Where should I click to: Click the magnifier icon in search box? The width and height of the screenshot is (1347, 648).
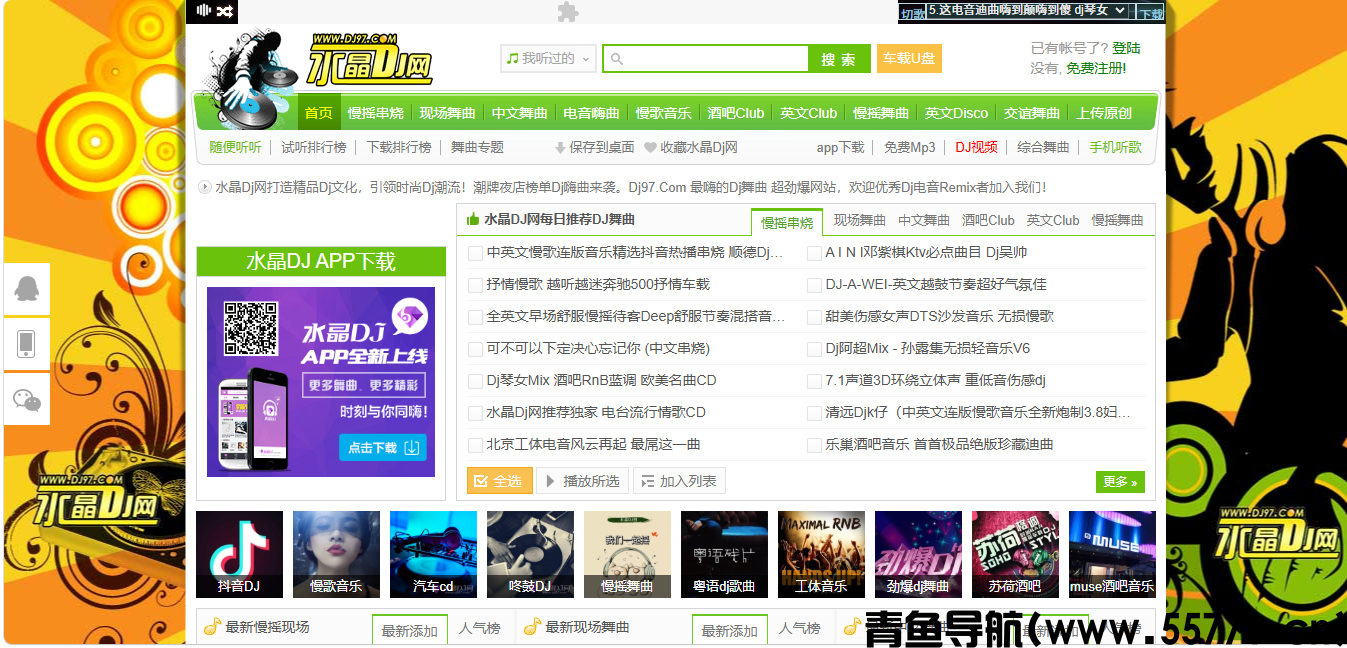pos(617,59)
